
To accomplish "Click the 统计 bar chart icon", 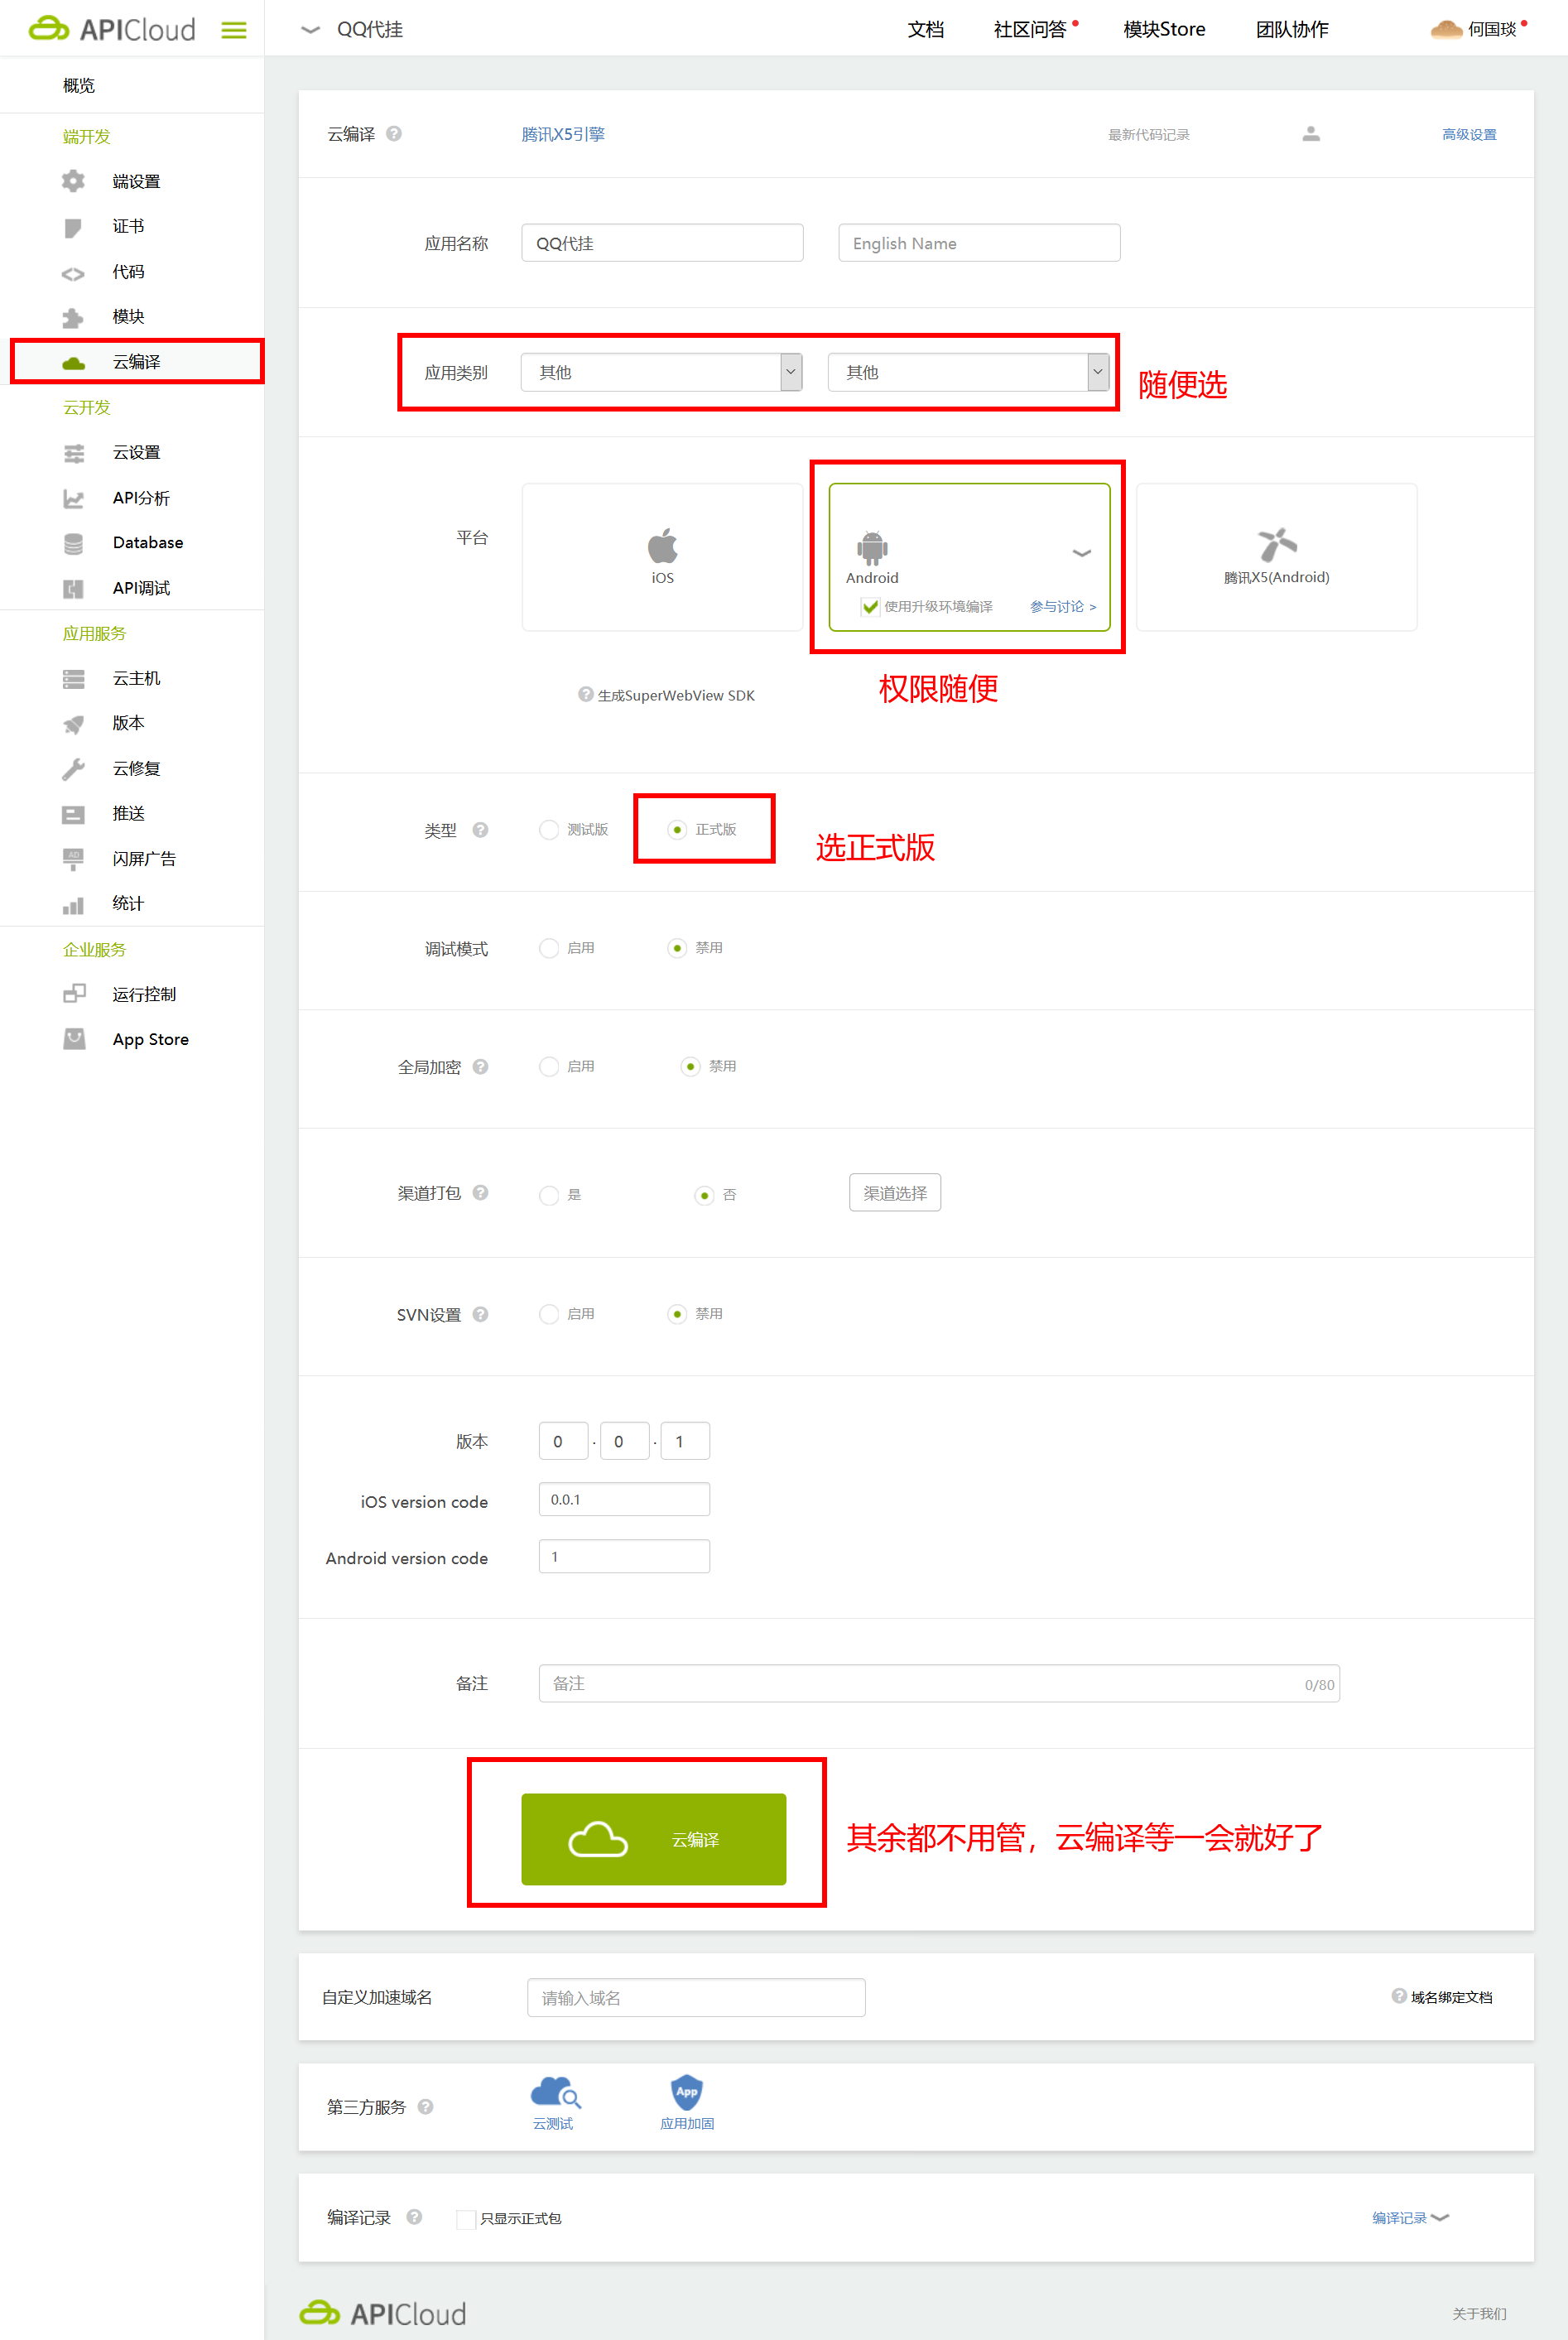I will click(73, 905).
